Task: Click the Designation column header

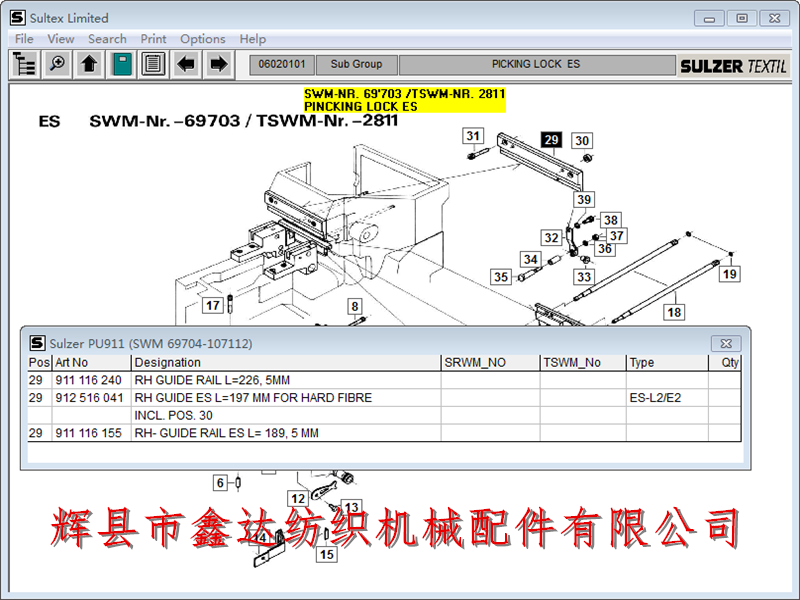Action: click(168, 363)
